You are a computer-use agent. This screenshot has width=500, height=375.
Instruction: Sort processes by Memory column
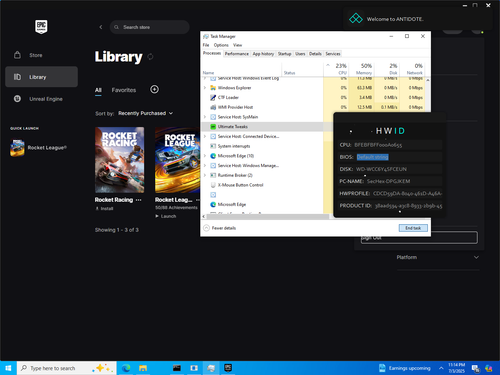click(361, 69)
